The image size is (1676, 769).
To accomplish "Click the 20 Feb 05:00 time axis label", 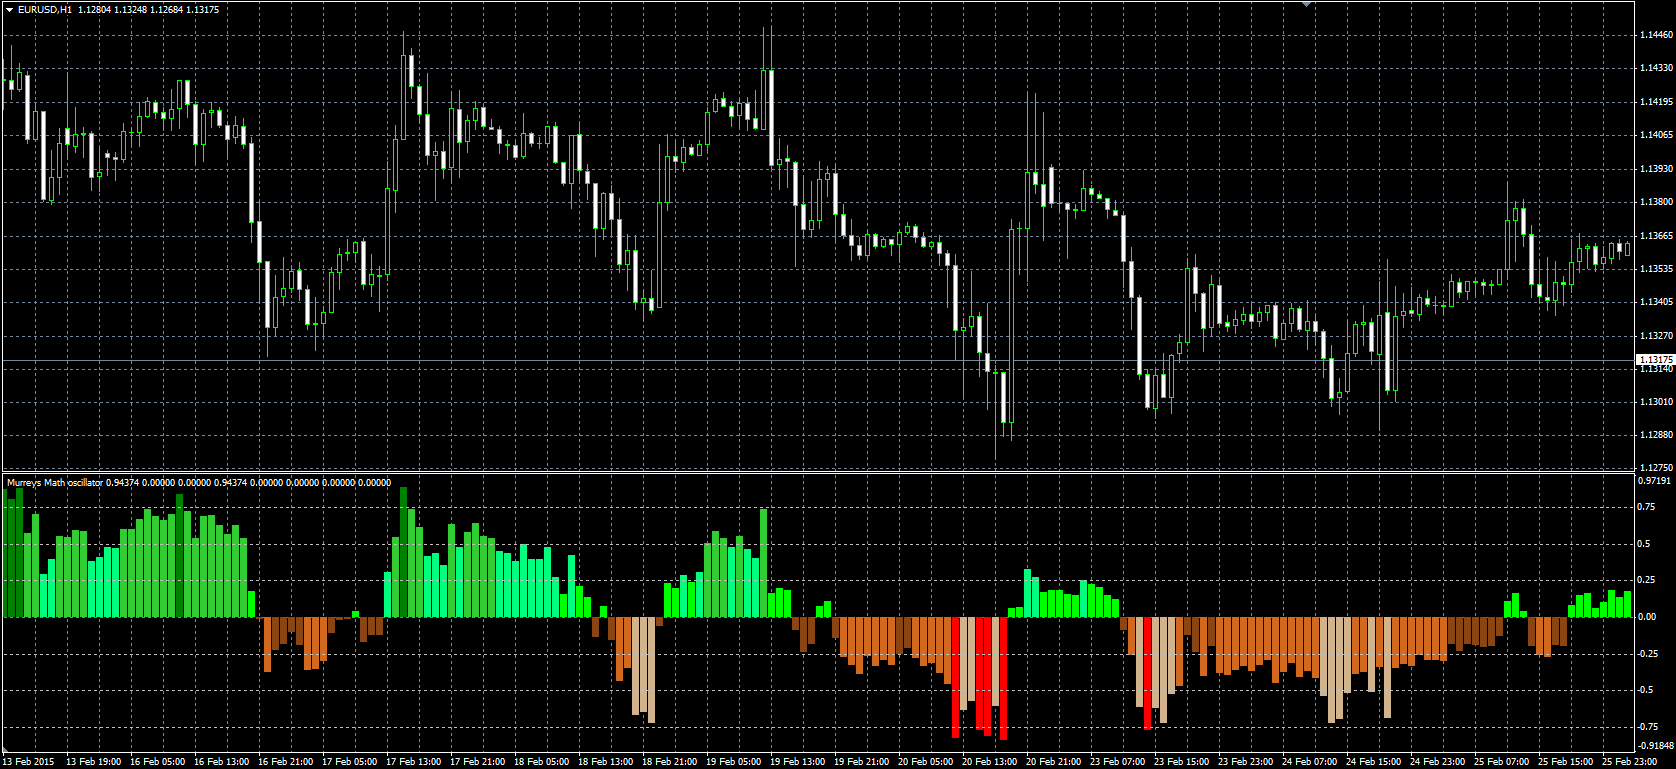I will click(x=925, y=762).
